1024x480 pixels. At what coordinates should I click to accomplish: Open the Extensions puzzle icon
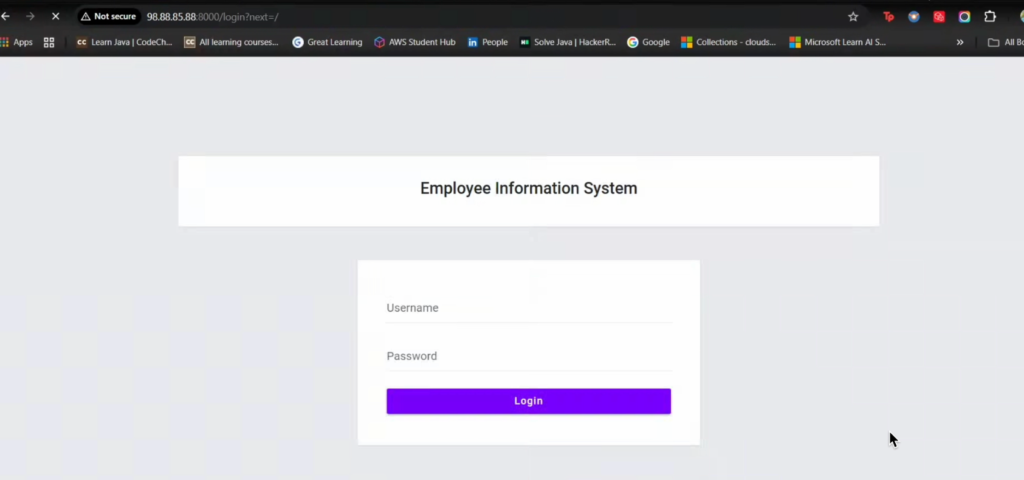point(990,17)
